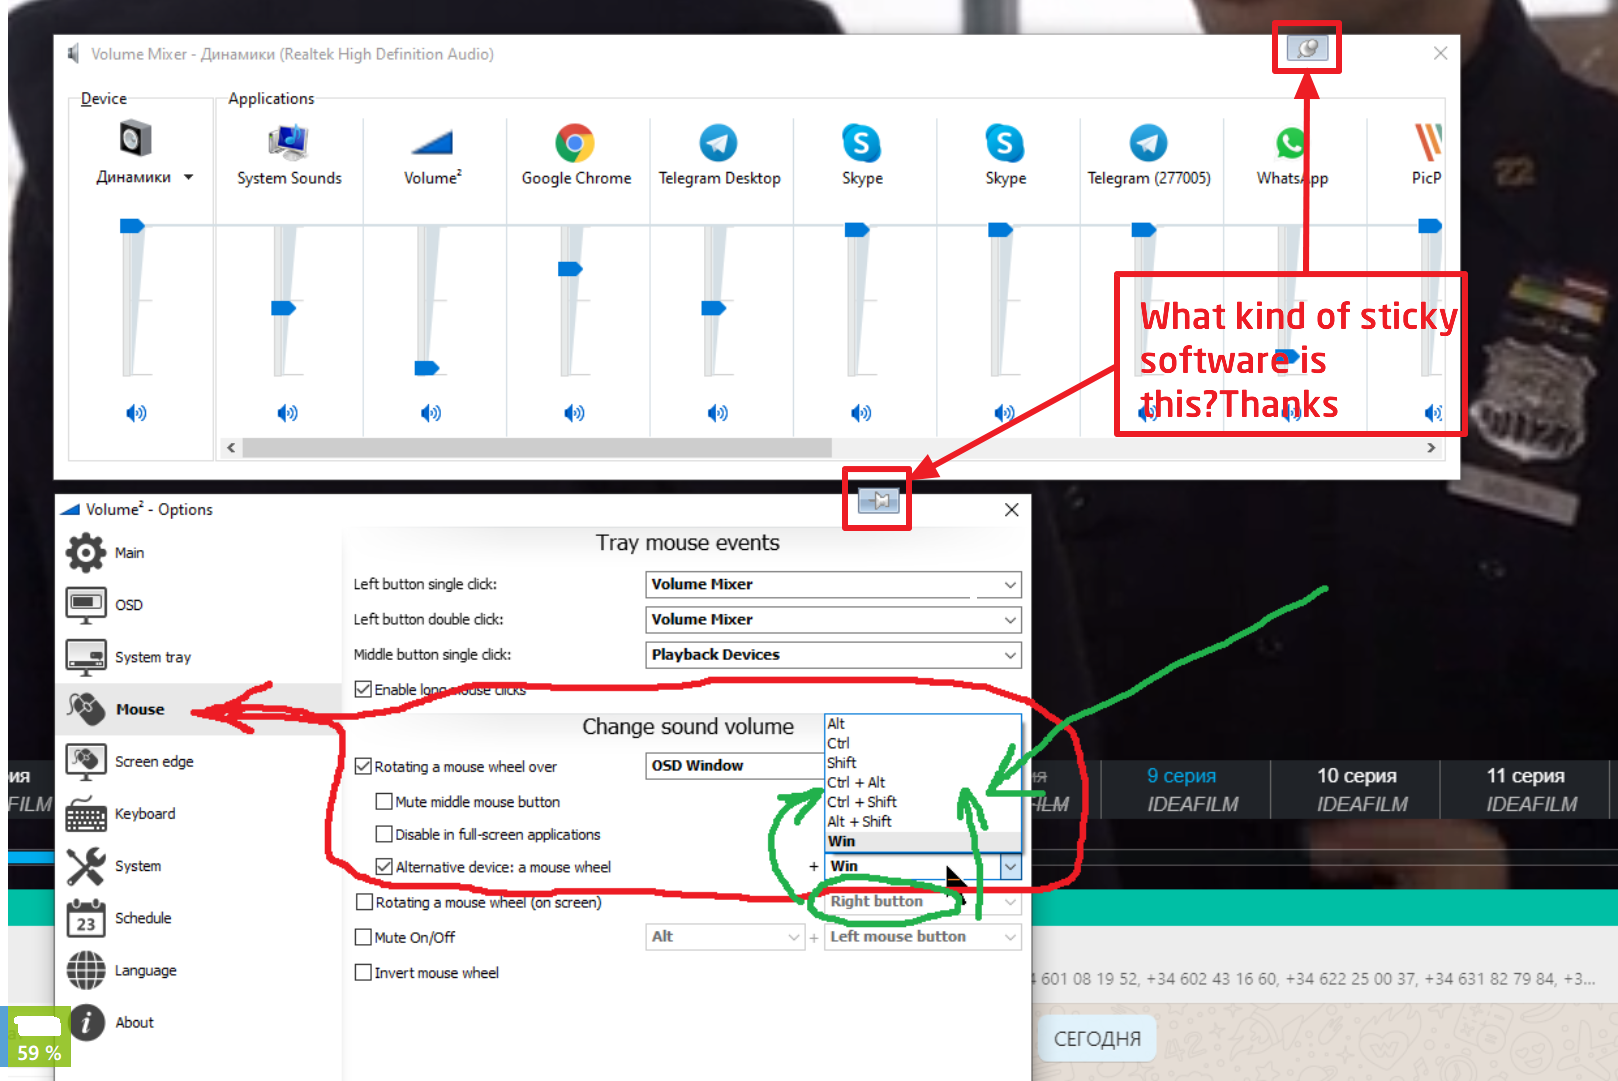Enable Rotating a mouse wheel (on screen)
This screenshot has height=1081, width=1618.
[x=364, y=902]
